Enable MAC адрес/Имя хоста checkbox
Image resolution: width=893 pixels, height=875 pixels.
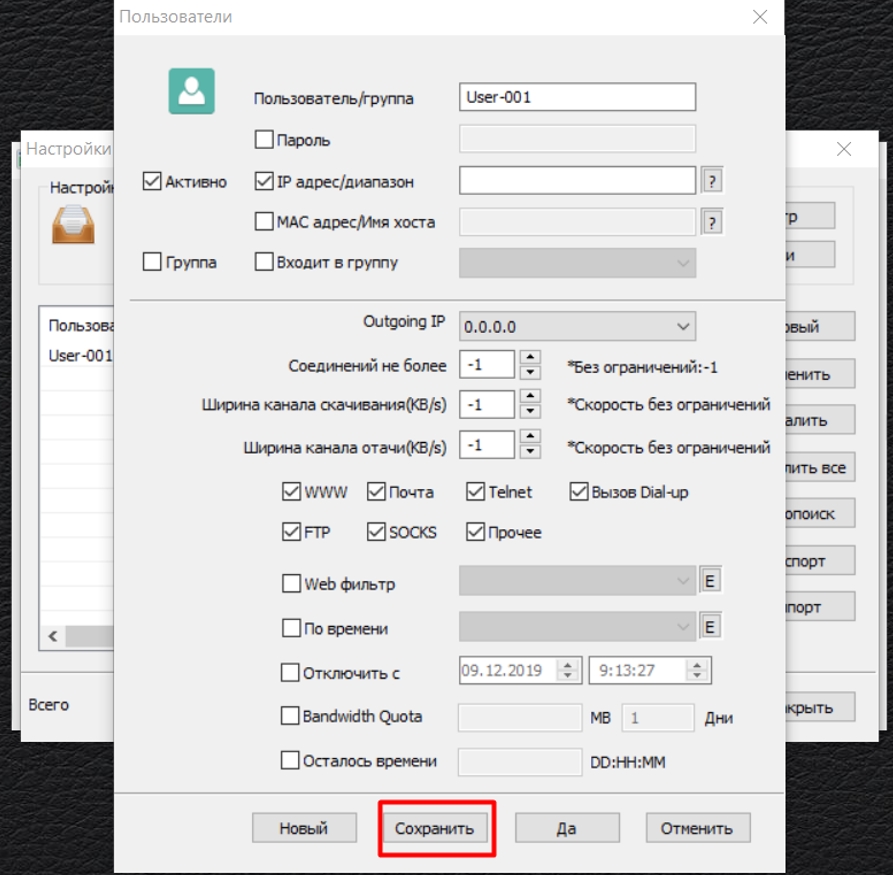coord(264,221)
